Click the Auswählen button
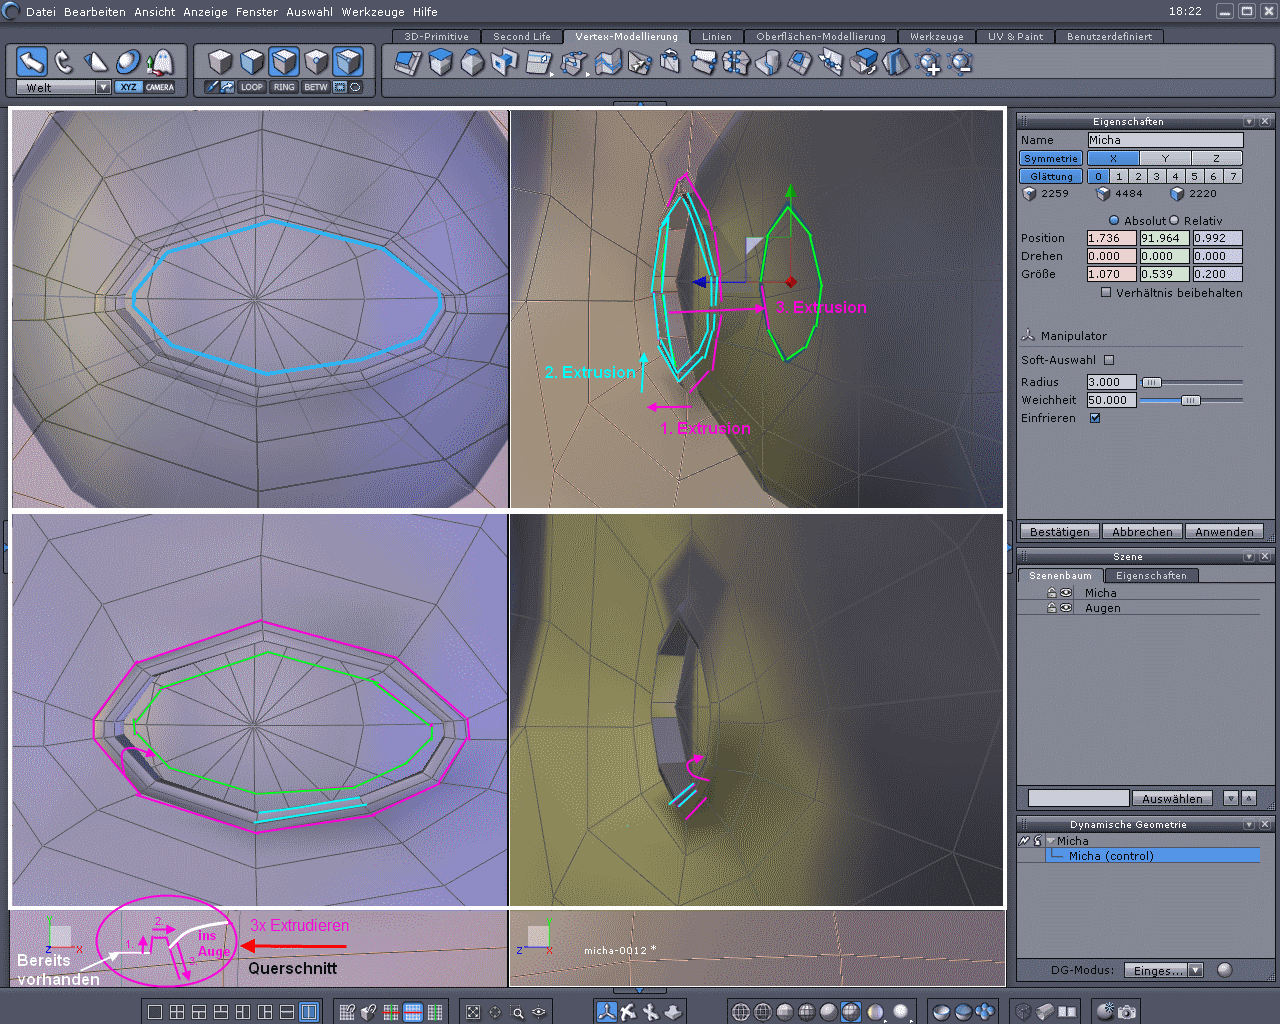This screenshot has width=1280, height=1024. coord(1173,798)
